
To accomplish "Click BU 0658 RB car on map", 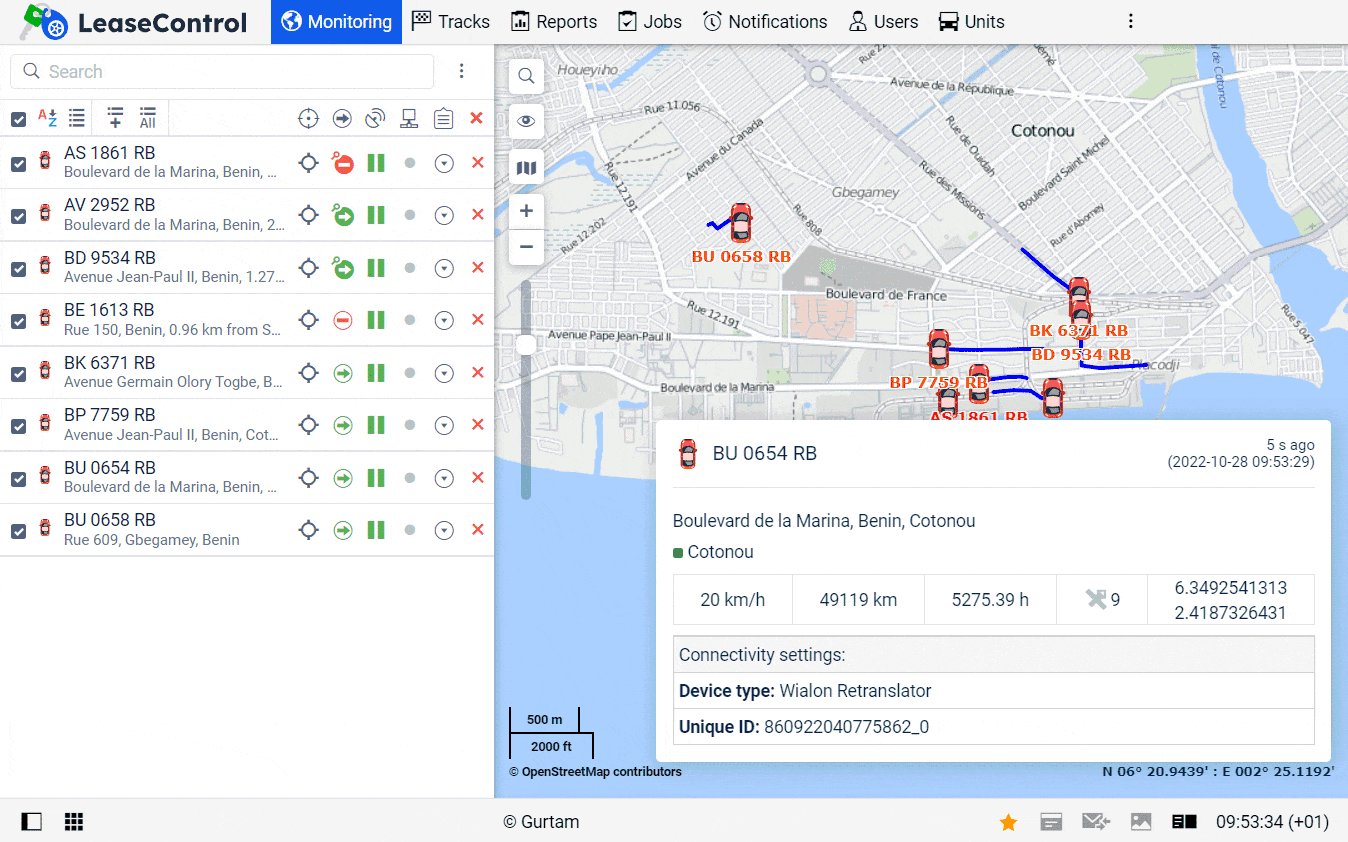I will [740, 223].
